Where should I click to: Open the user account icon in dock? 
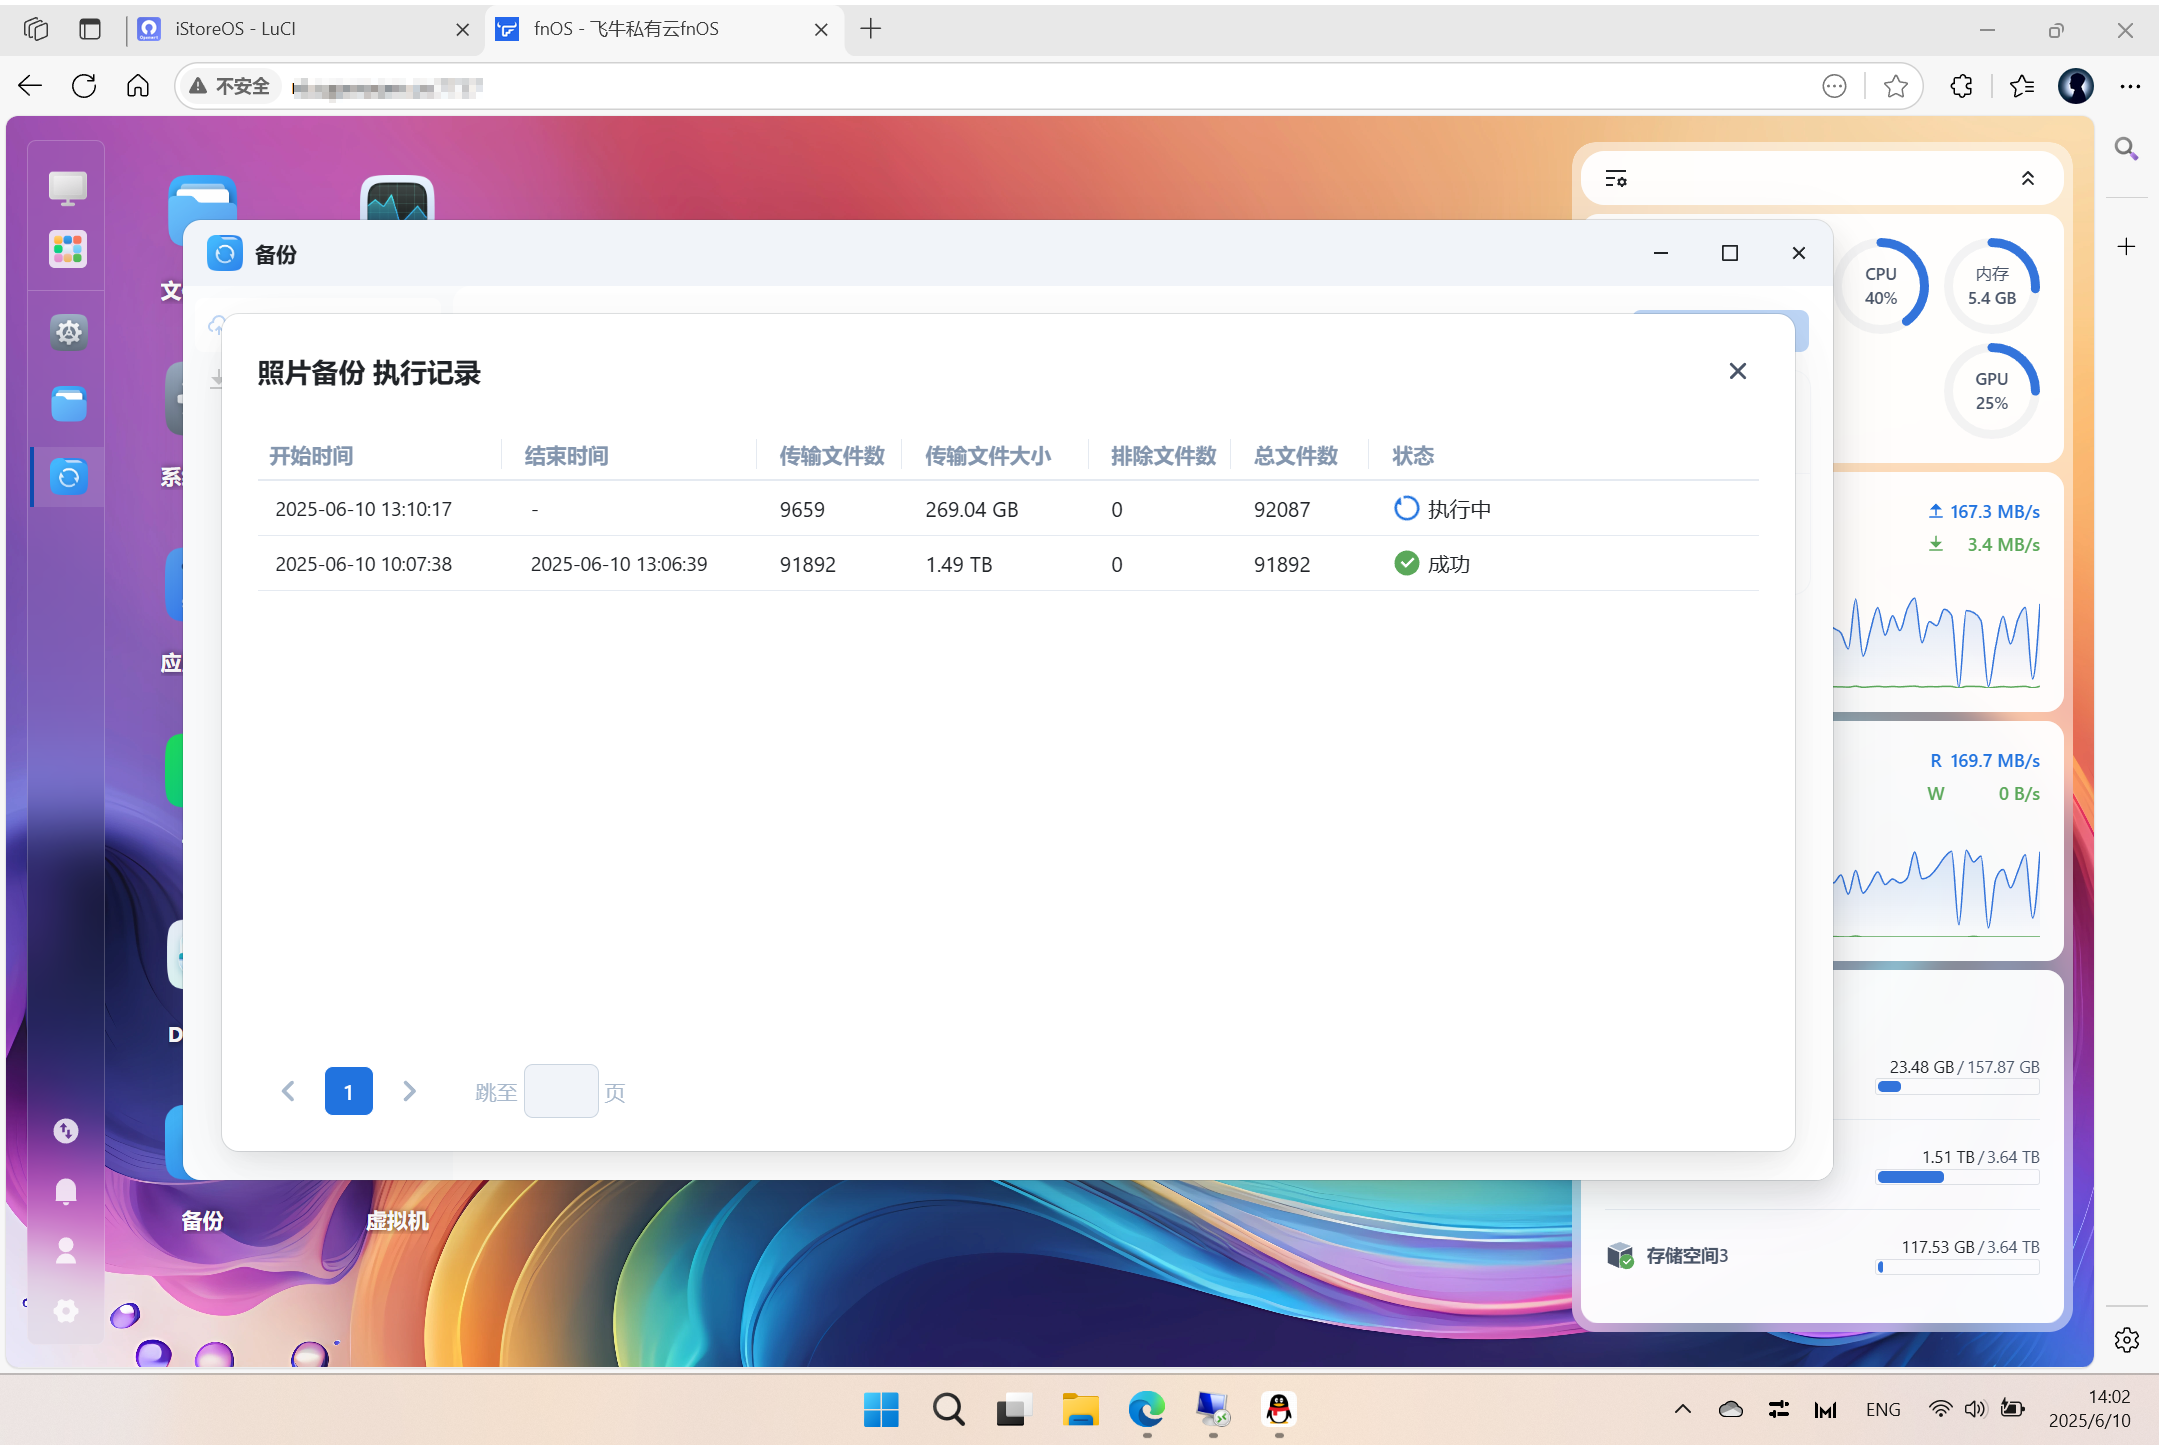click(66, 1251)
